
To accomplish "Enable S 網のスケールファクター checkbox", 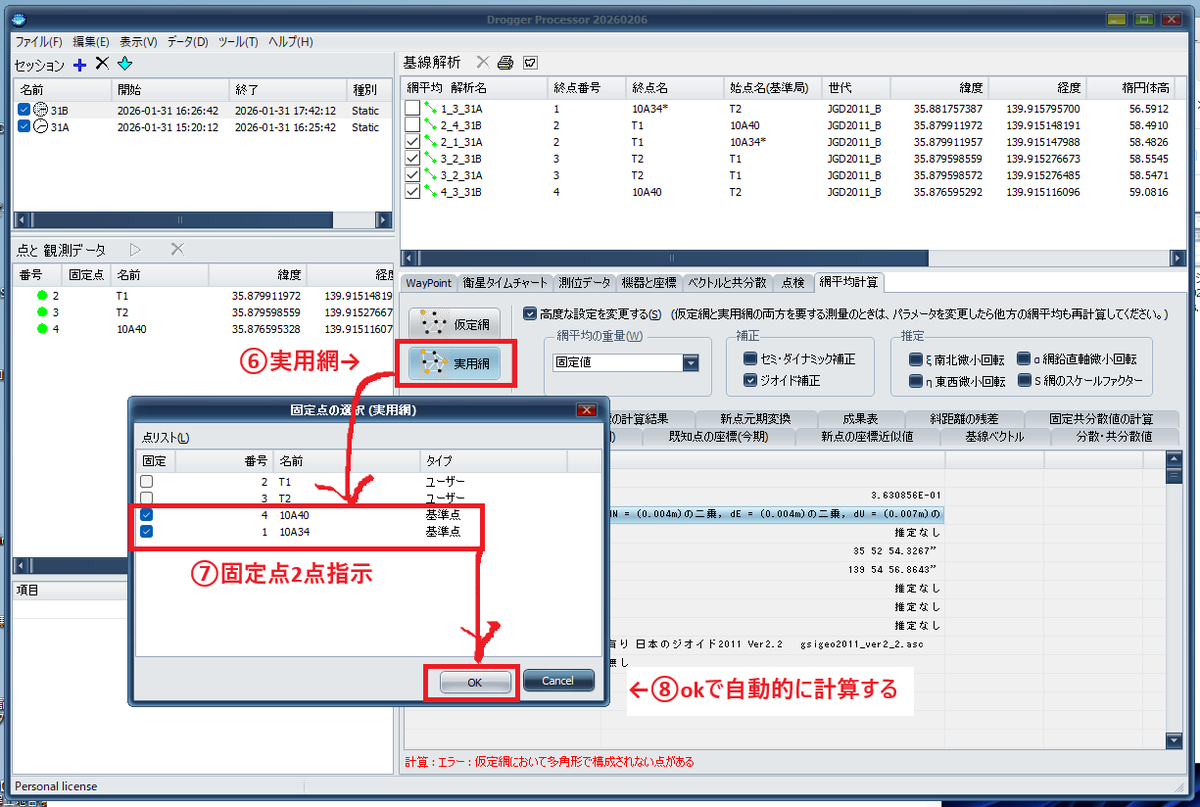I will (1024, 381).
